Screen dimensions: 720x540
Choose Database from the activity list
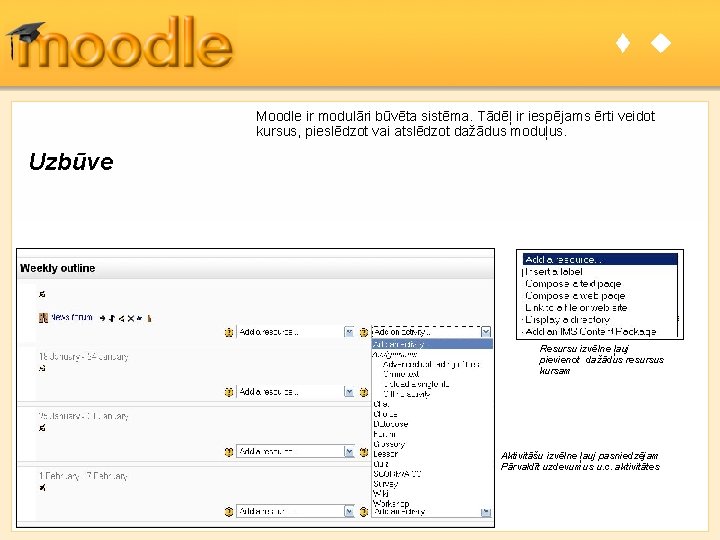(390, 424)
